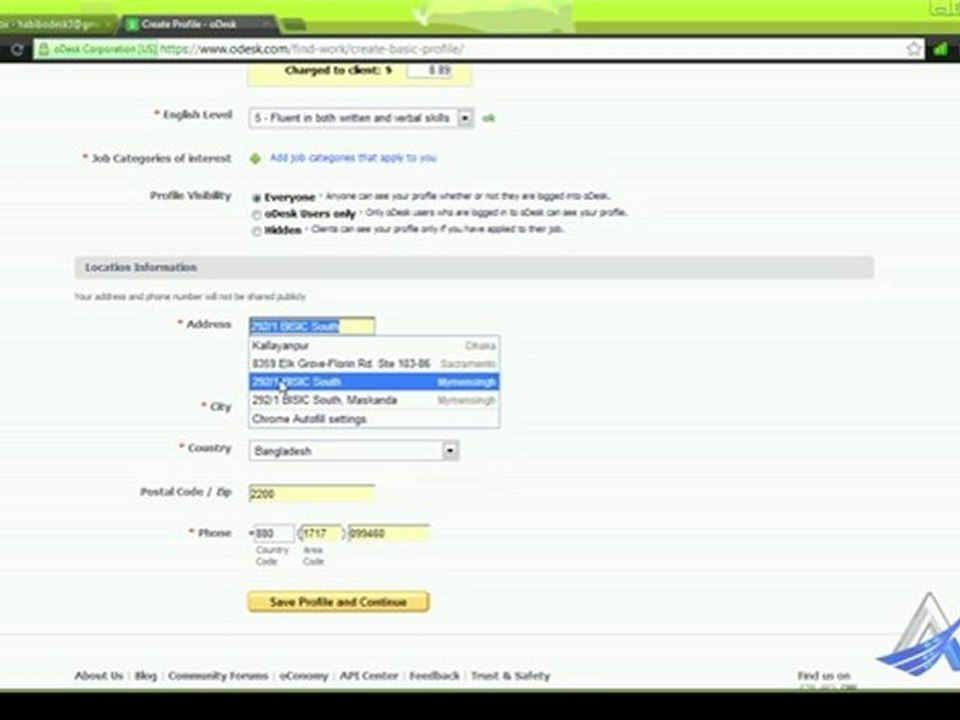The image size is (960, 720).
Task: Bookmark this page with the star icon
Action: (913, 49)
